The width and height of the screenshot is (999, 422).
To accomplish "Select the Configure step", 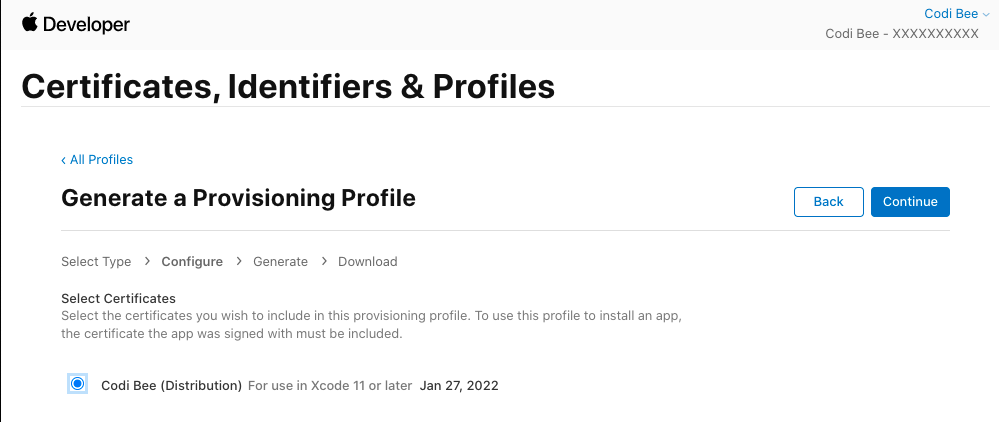I will coord(192,262).
